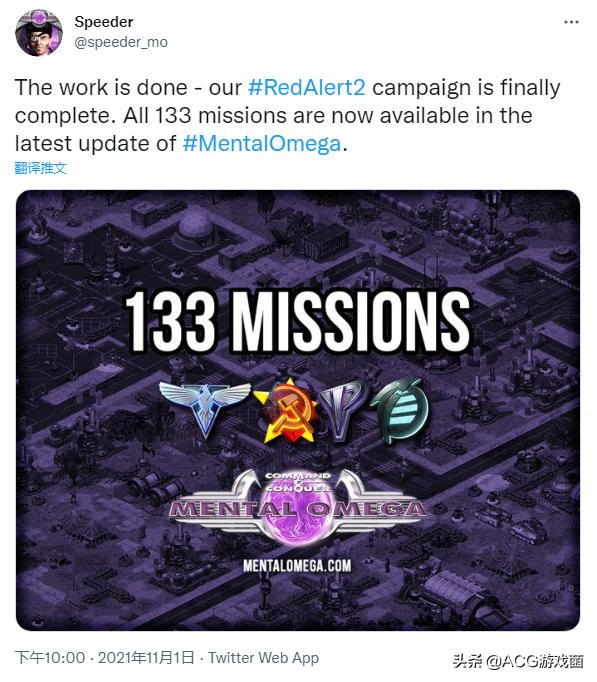The image size is (597, 682).
Task: Click the @speeder_mo handle
Action: (121, 42)
